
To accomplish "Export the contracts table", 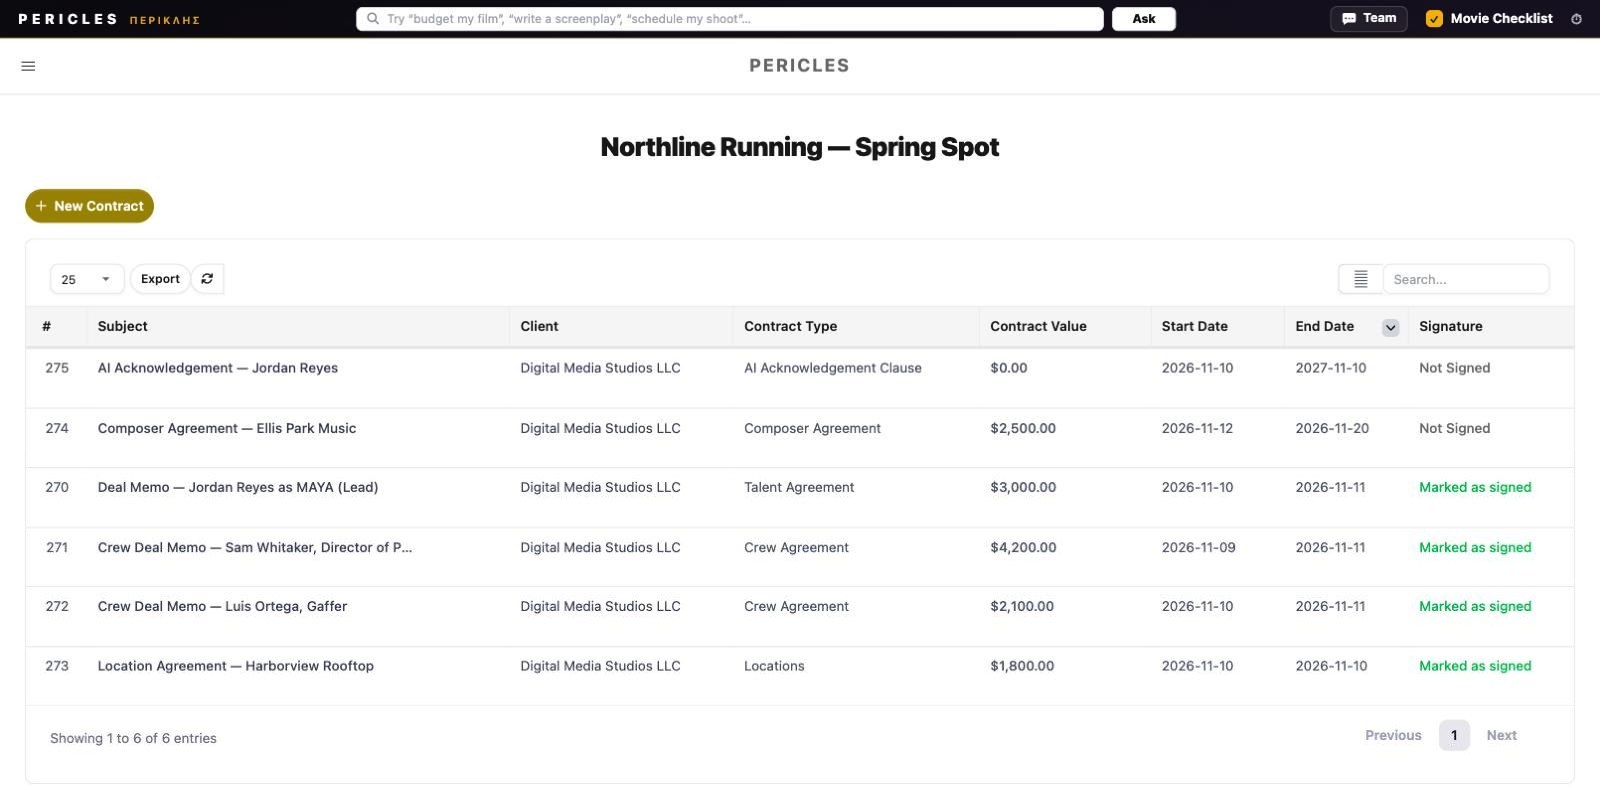I will pos(160,279).
